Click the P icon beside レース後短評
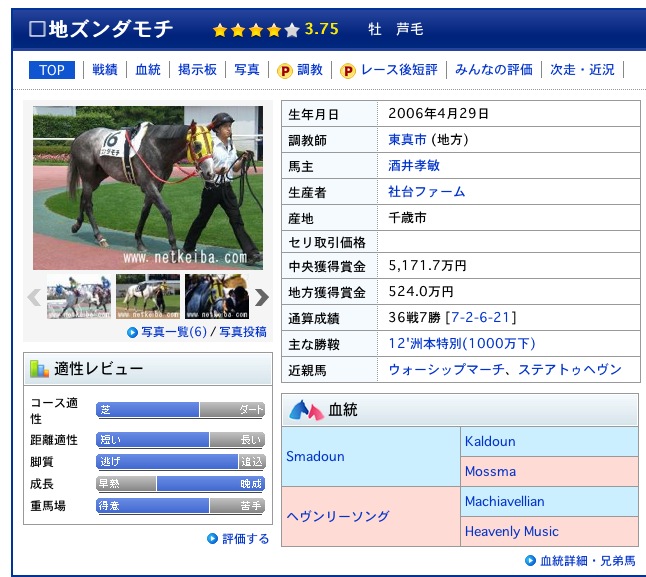Viewport: 646px width, 577px height. pyautogui.click(x=347, y=70)
